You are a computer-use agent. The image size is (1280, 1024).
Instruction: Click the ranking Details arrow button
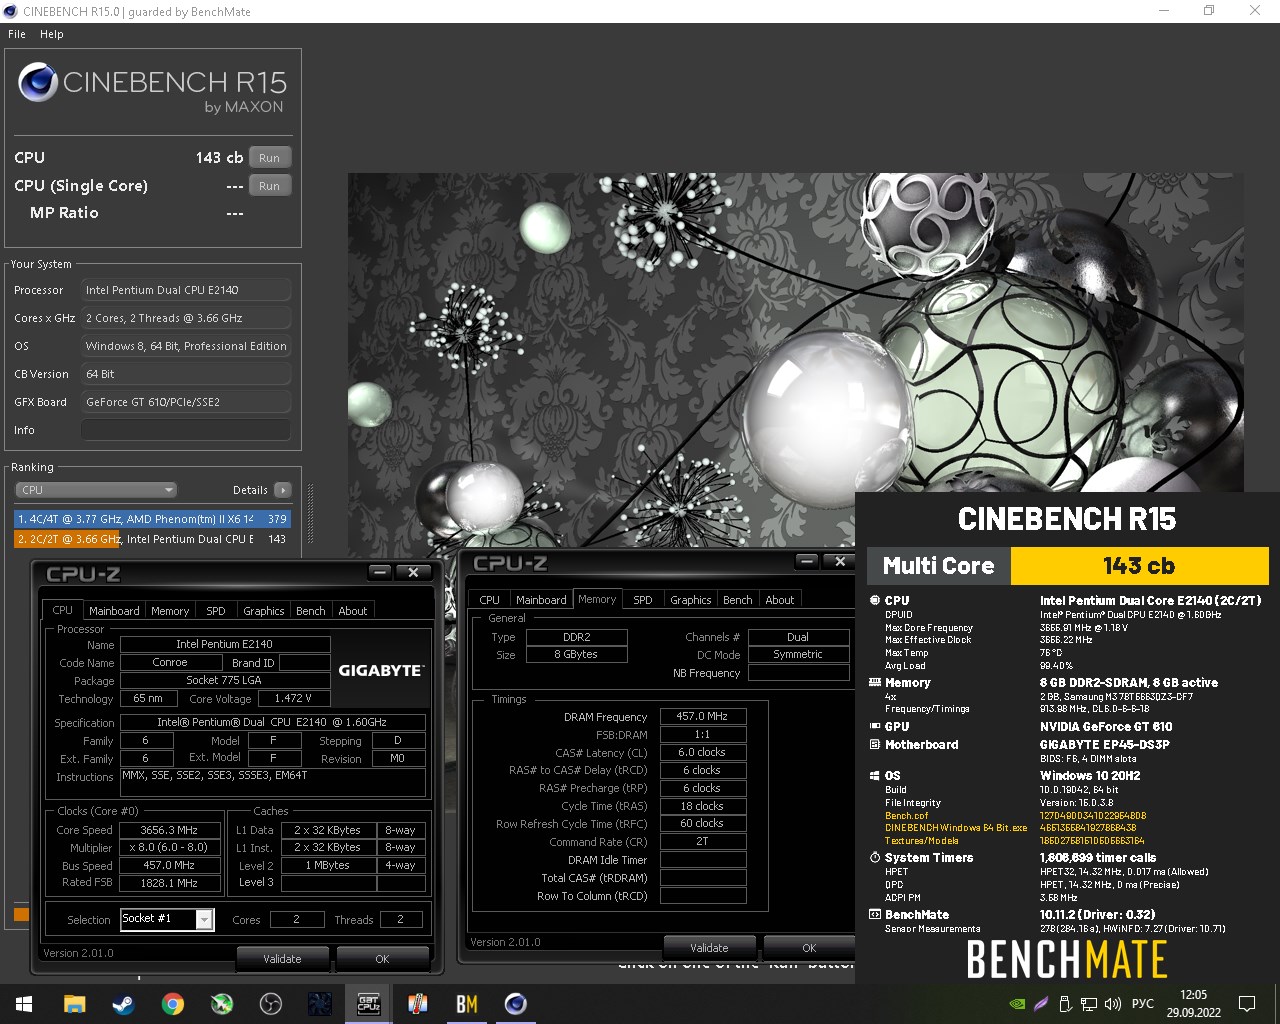click(x=283, y=490)
